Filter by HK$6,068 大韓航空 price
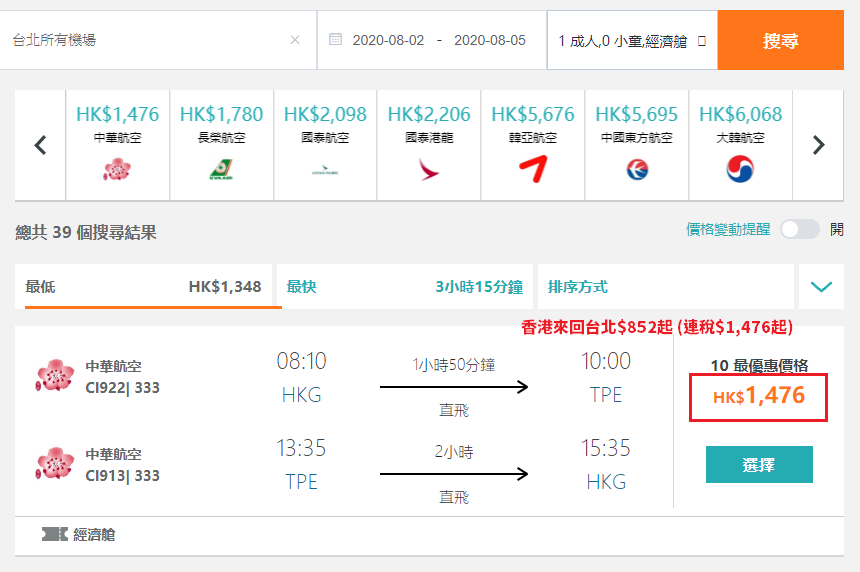Image resolution: width=860 pixels, height=572 pixels. [x=740, y=114]
